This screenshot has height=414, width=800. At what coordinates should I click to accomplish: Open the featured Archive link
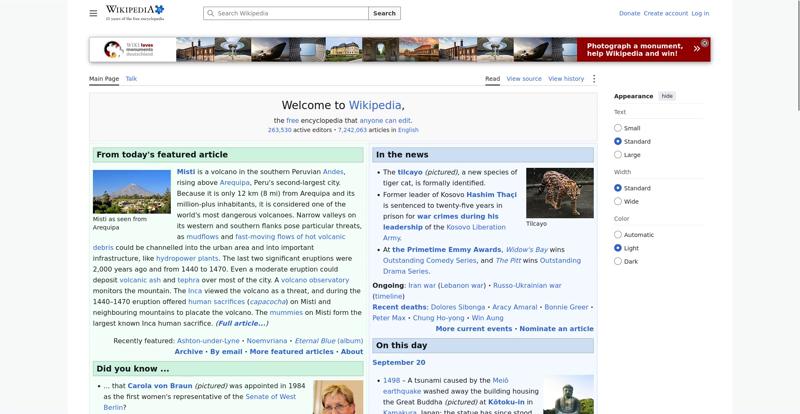tap(189, 352)
